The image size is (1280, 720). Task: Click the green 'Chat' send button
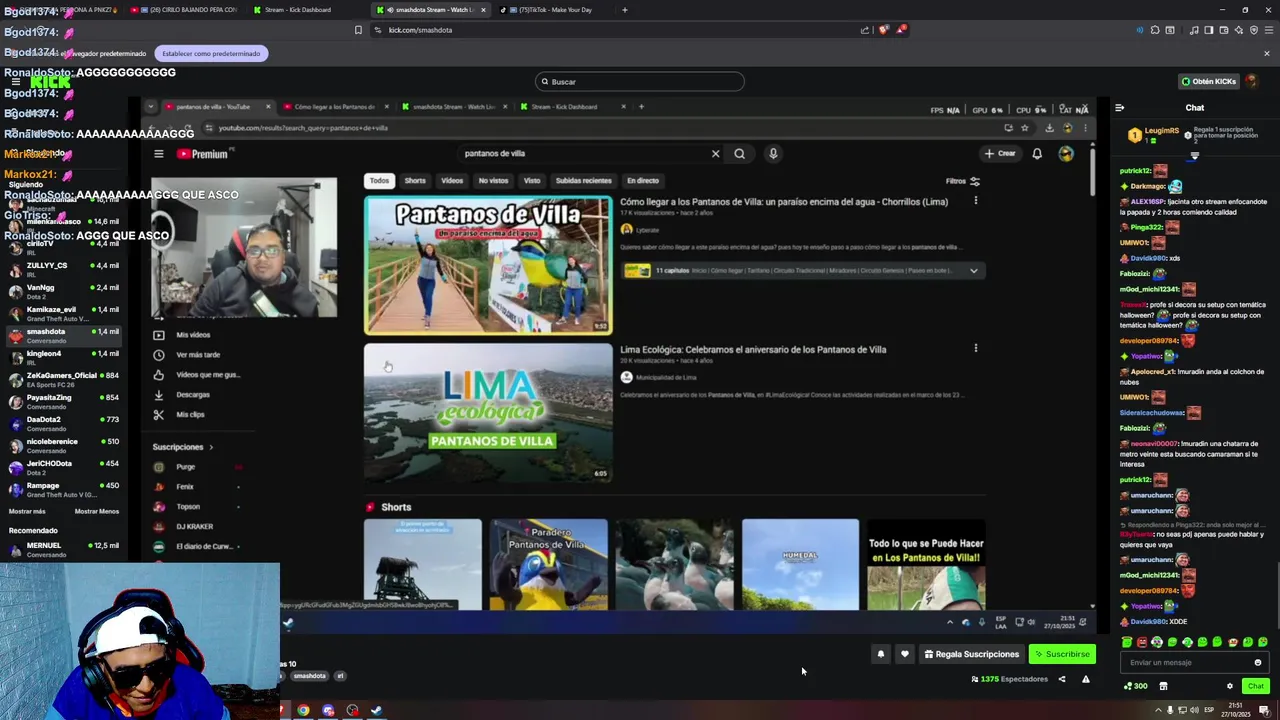1256,686
